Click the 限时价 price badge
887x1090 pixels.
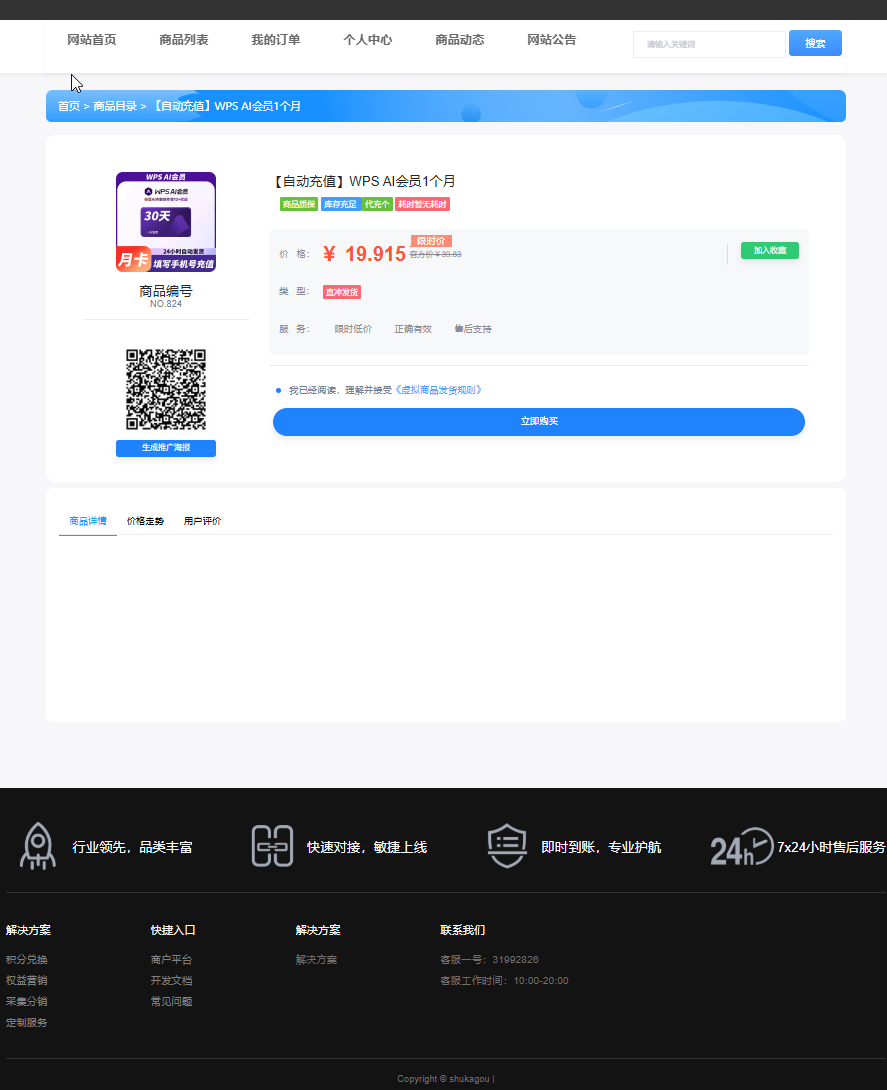(431, 241)
